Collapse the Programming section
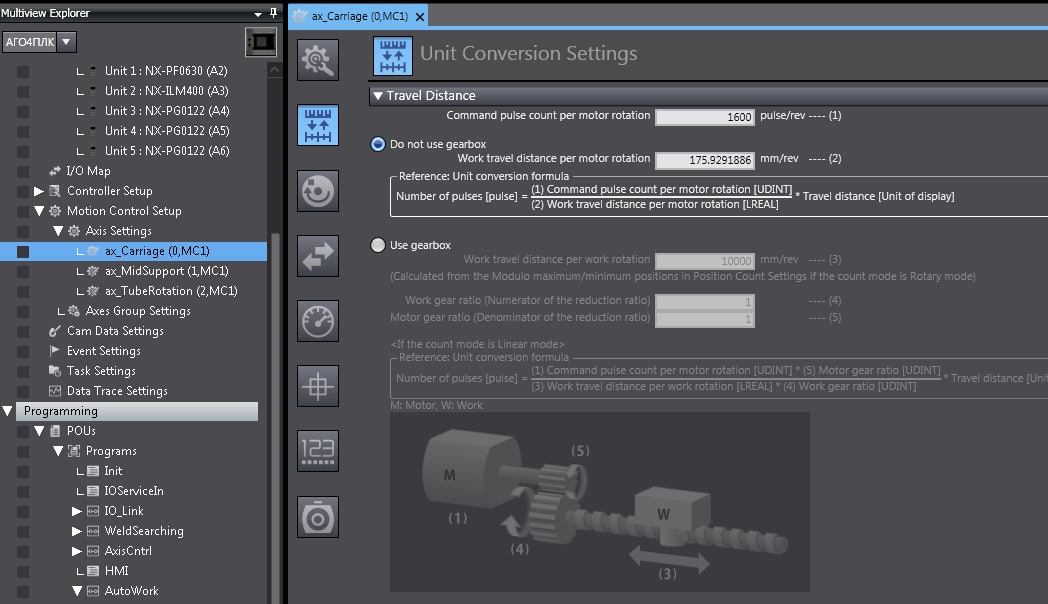 (7, 411)
